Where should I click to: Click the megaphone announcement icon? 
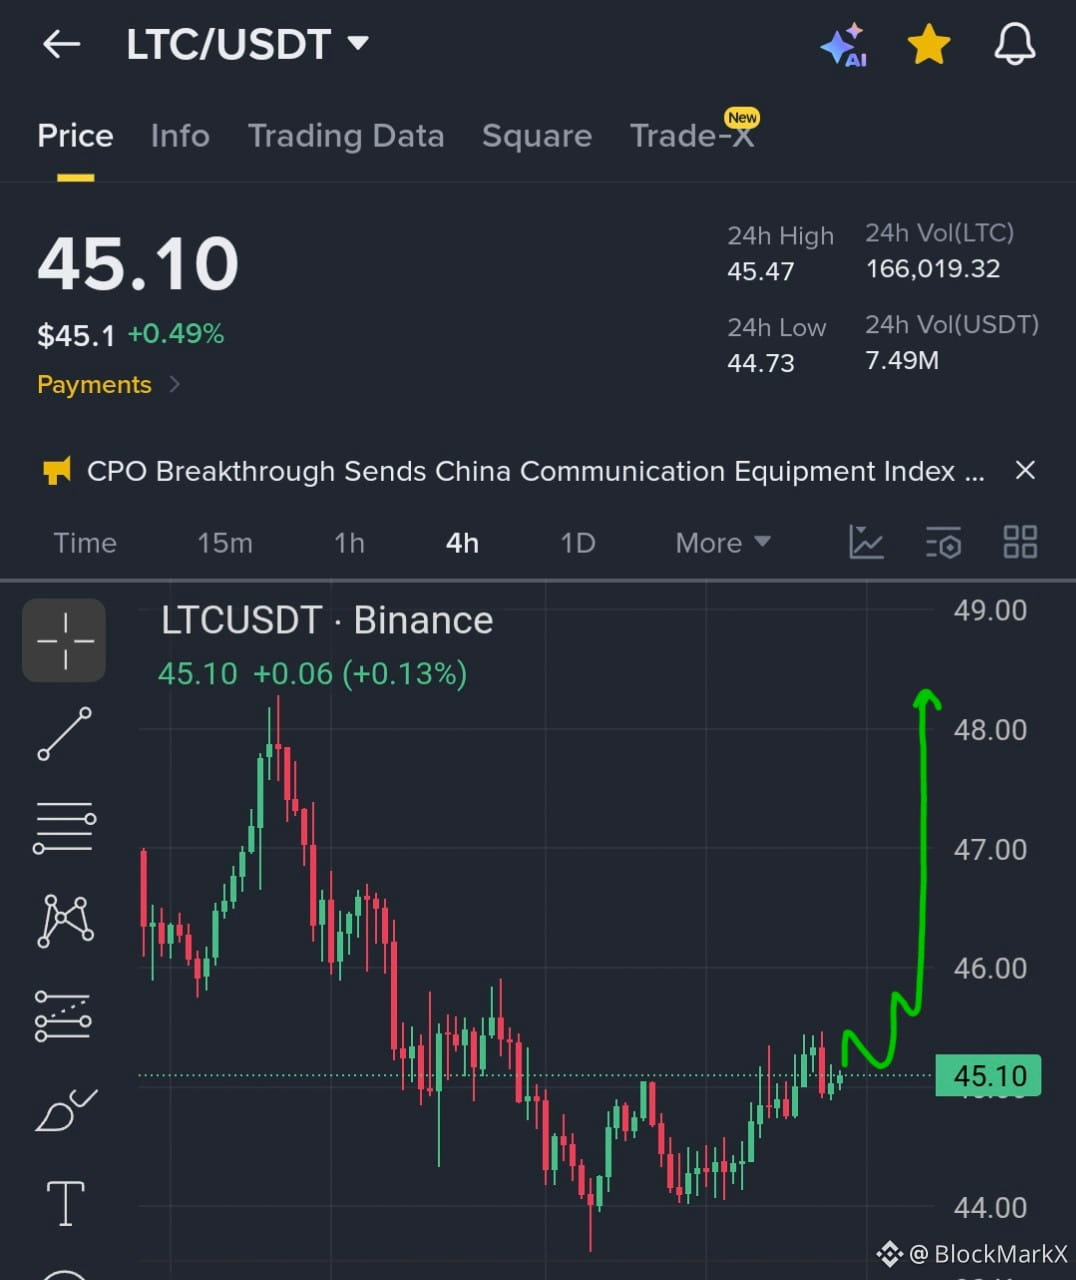tap(57, 470)
